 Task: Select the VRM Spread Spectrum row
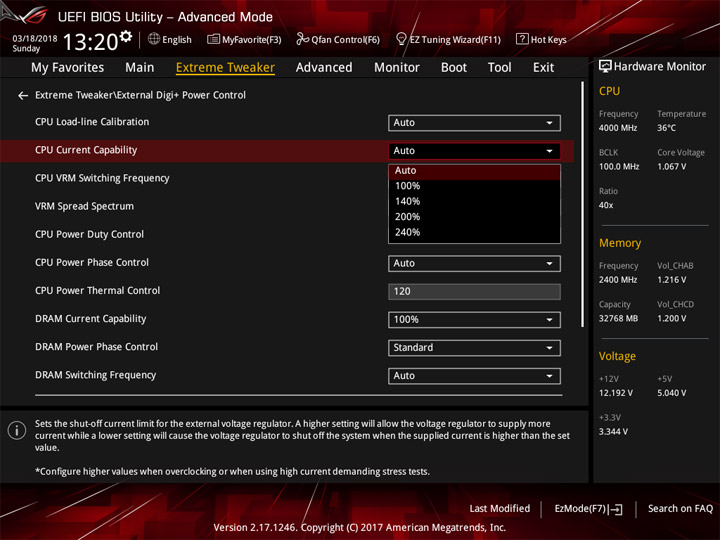coord(84,206)
